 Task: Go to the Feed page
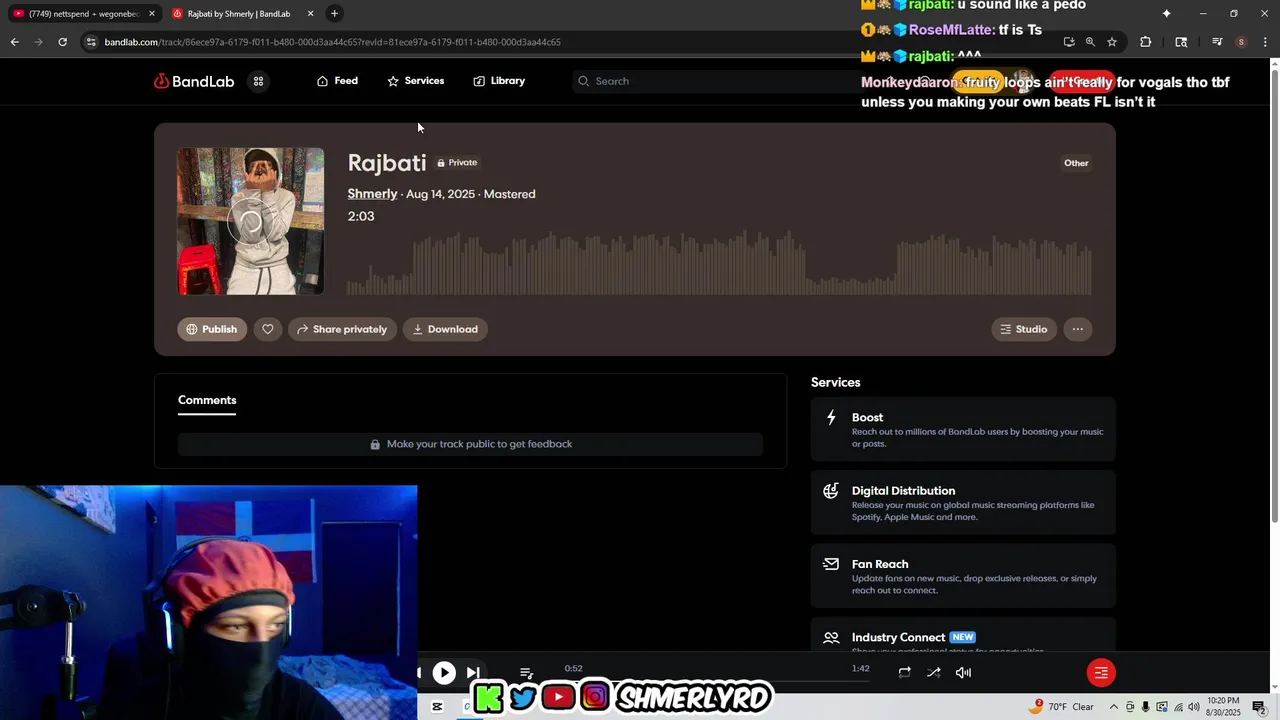[337, 81]
